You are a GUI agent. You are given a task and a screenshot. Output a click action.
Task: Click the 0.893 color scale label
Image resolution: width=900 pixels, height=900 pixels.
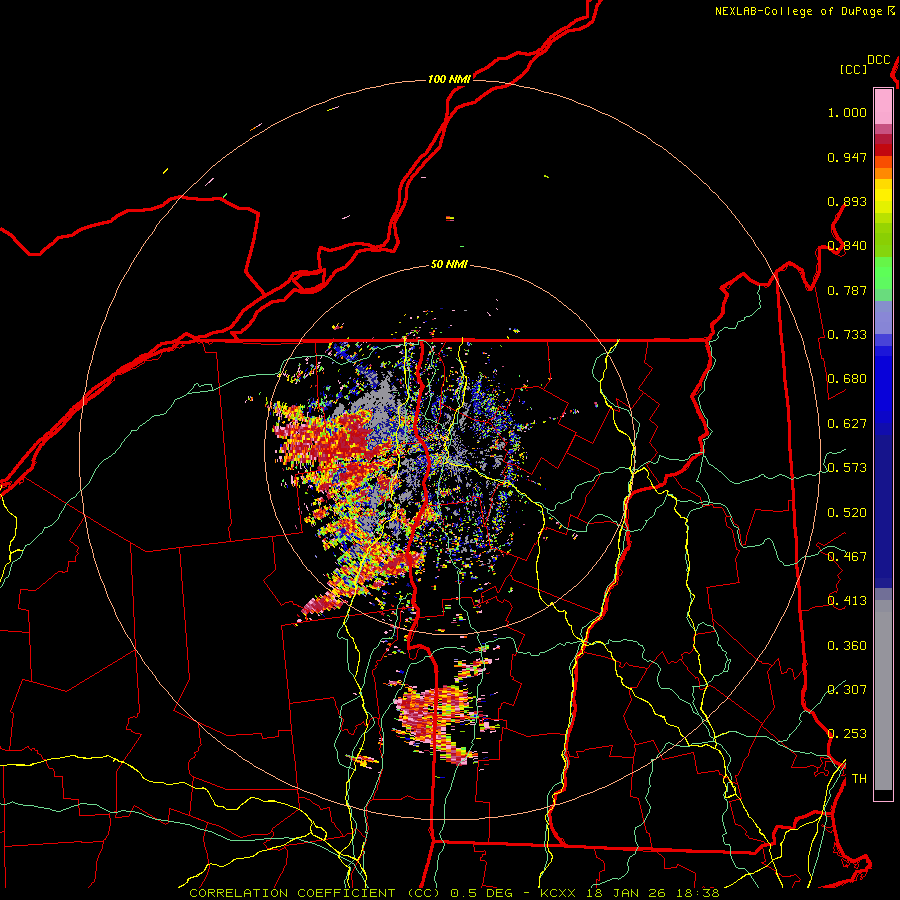pos(847,201)
